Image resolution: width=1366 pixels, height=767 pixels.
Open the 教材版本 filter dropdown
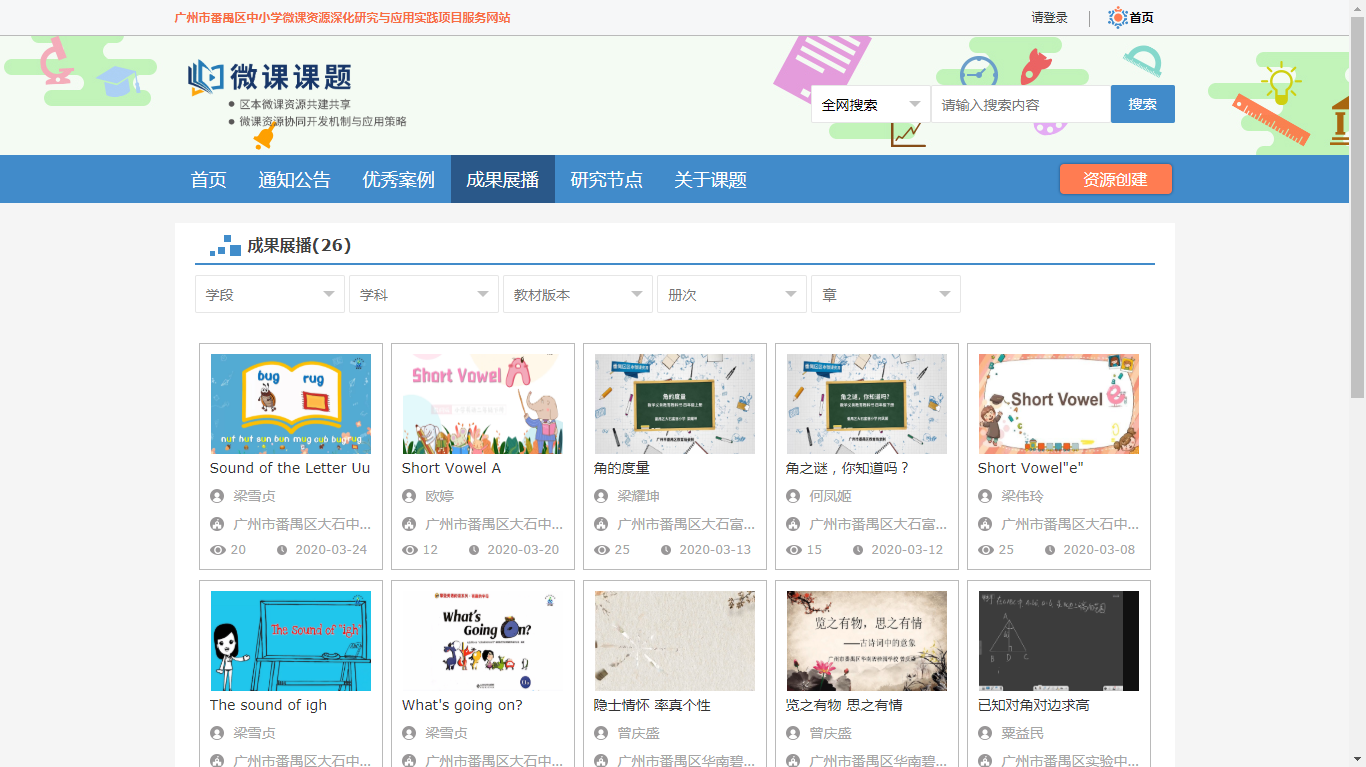click(578, 294)
